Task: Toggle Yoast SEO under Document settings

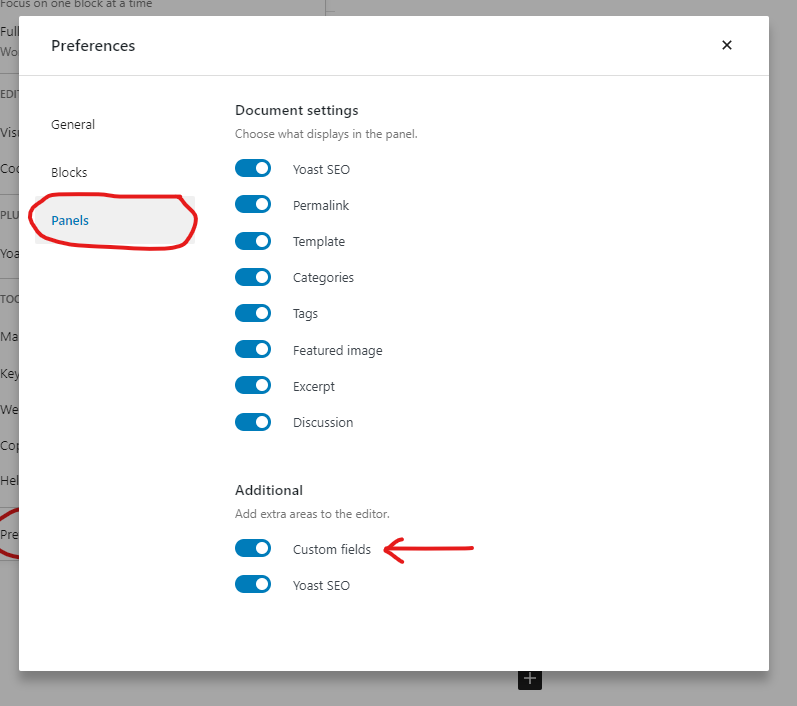Action: [x=253, y=169]
